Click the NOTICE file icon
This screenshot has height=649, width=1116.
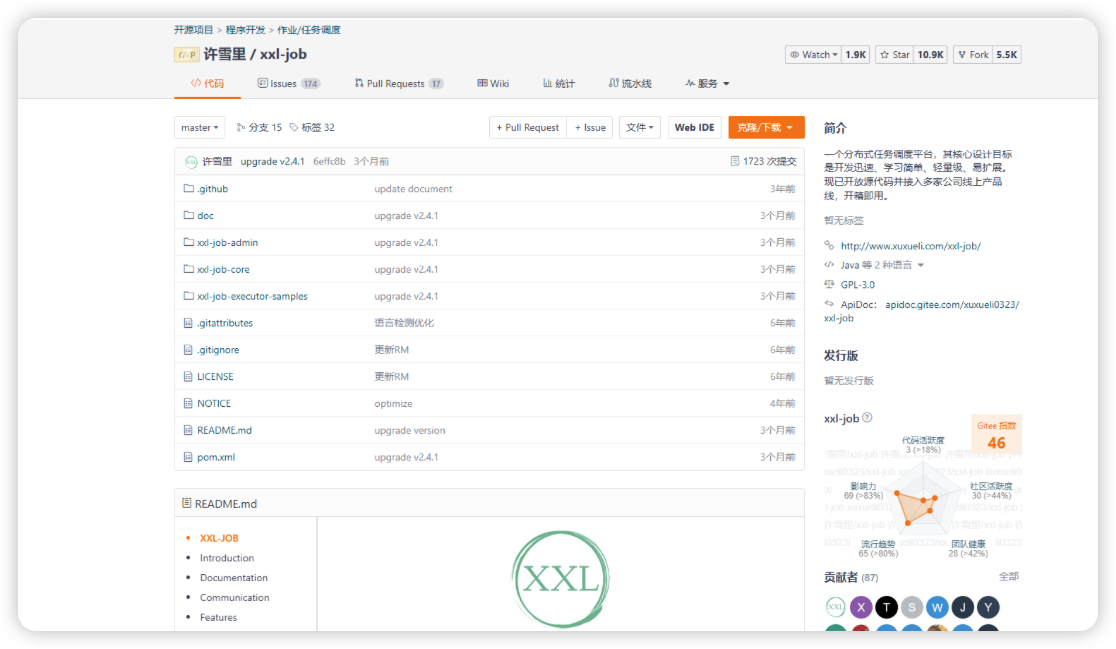pyautogui.click(x=188, y=403)
